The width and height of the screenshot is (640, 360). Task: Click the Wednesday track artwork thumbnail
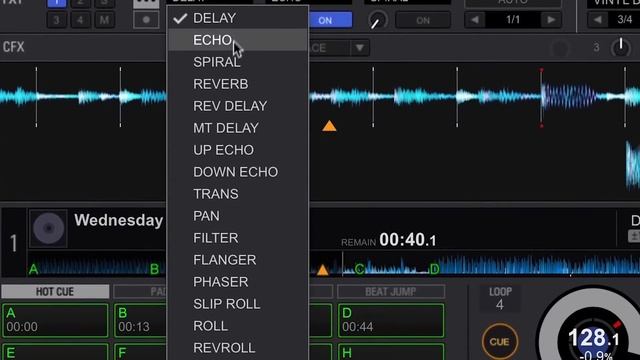(48, 229)
